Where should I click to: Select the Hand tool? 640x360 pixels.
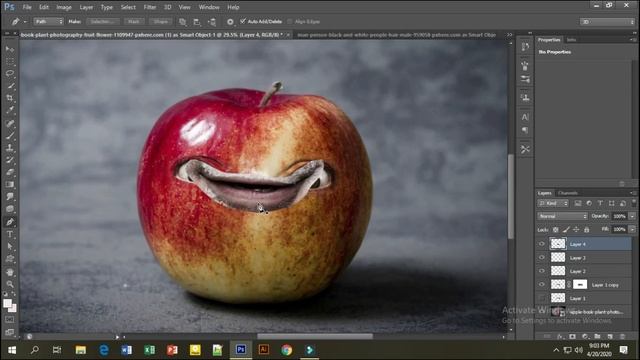(10, 272)
